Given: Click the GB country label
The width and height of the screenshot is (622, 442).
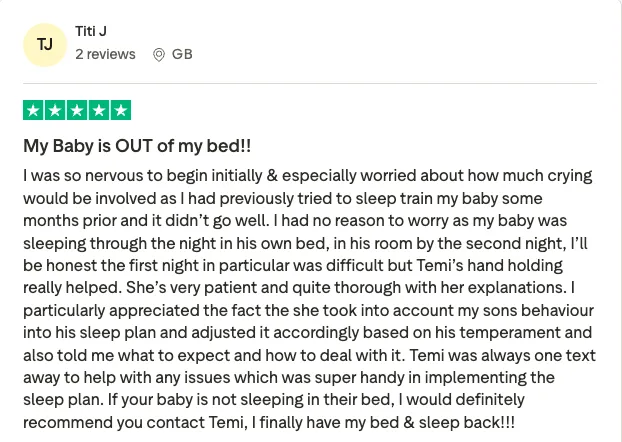Looking at the screenshot, I should tap(182, 54).
